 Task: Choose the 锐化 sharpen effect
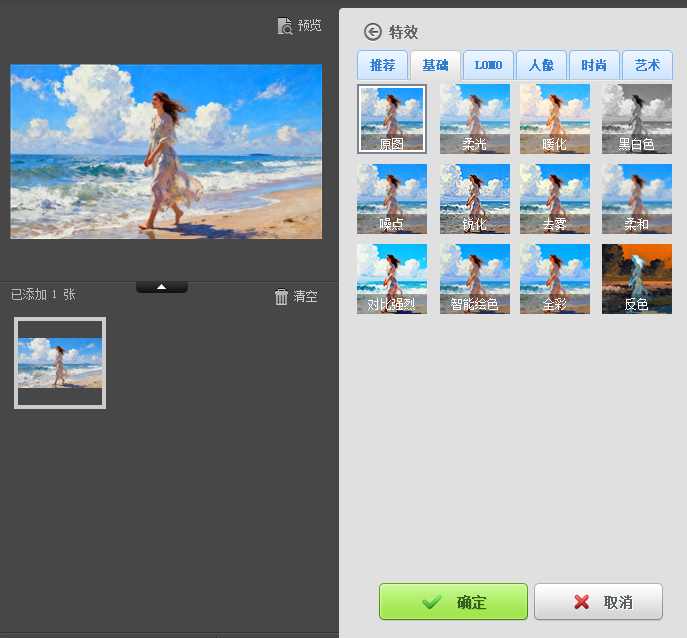(474, 198)
